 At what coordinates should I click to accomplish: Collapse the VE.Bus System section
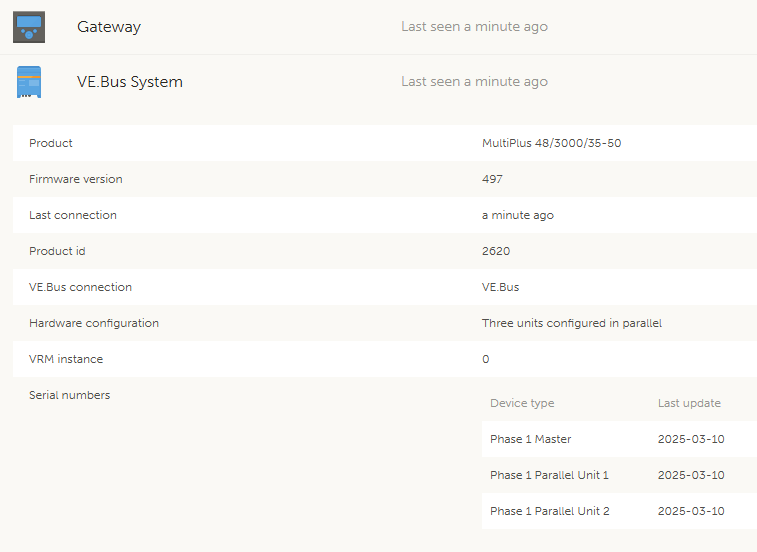pos(130,82)
